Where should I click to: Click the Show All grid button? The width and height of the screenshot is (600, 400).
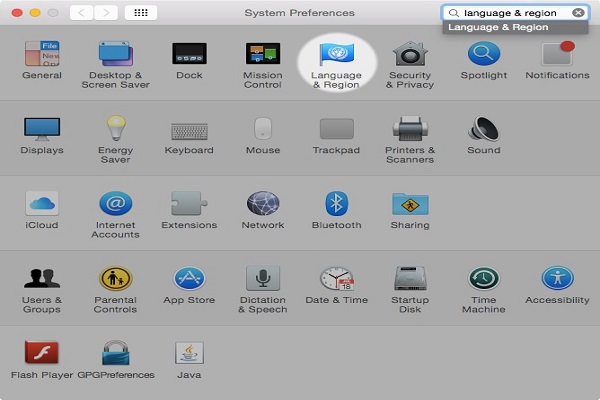pyautogui.click(x=141, y=13)
